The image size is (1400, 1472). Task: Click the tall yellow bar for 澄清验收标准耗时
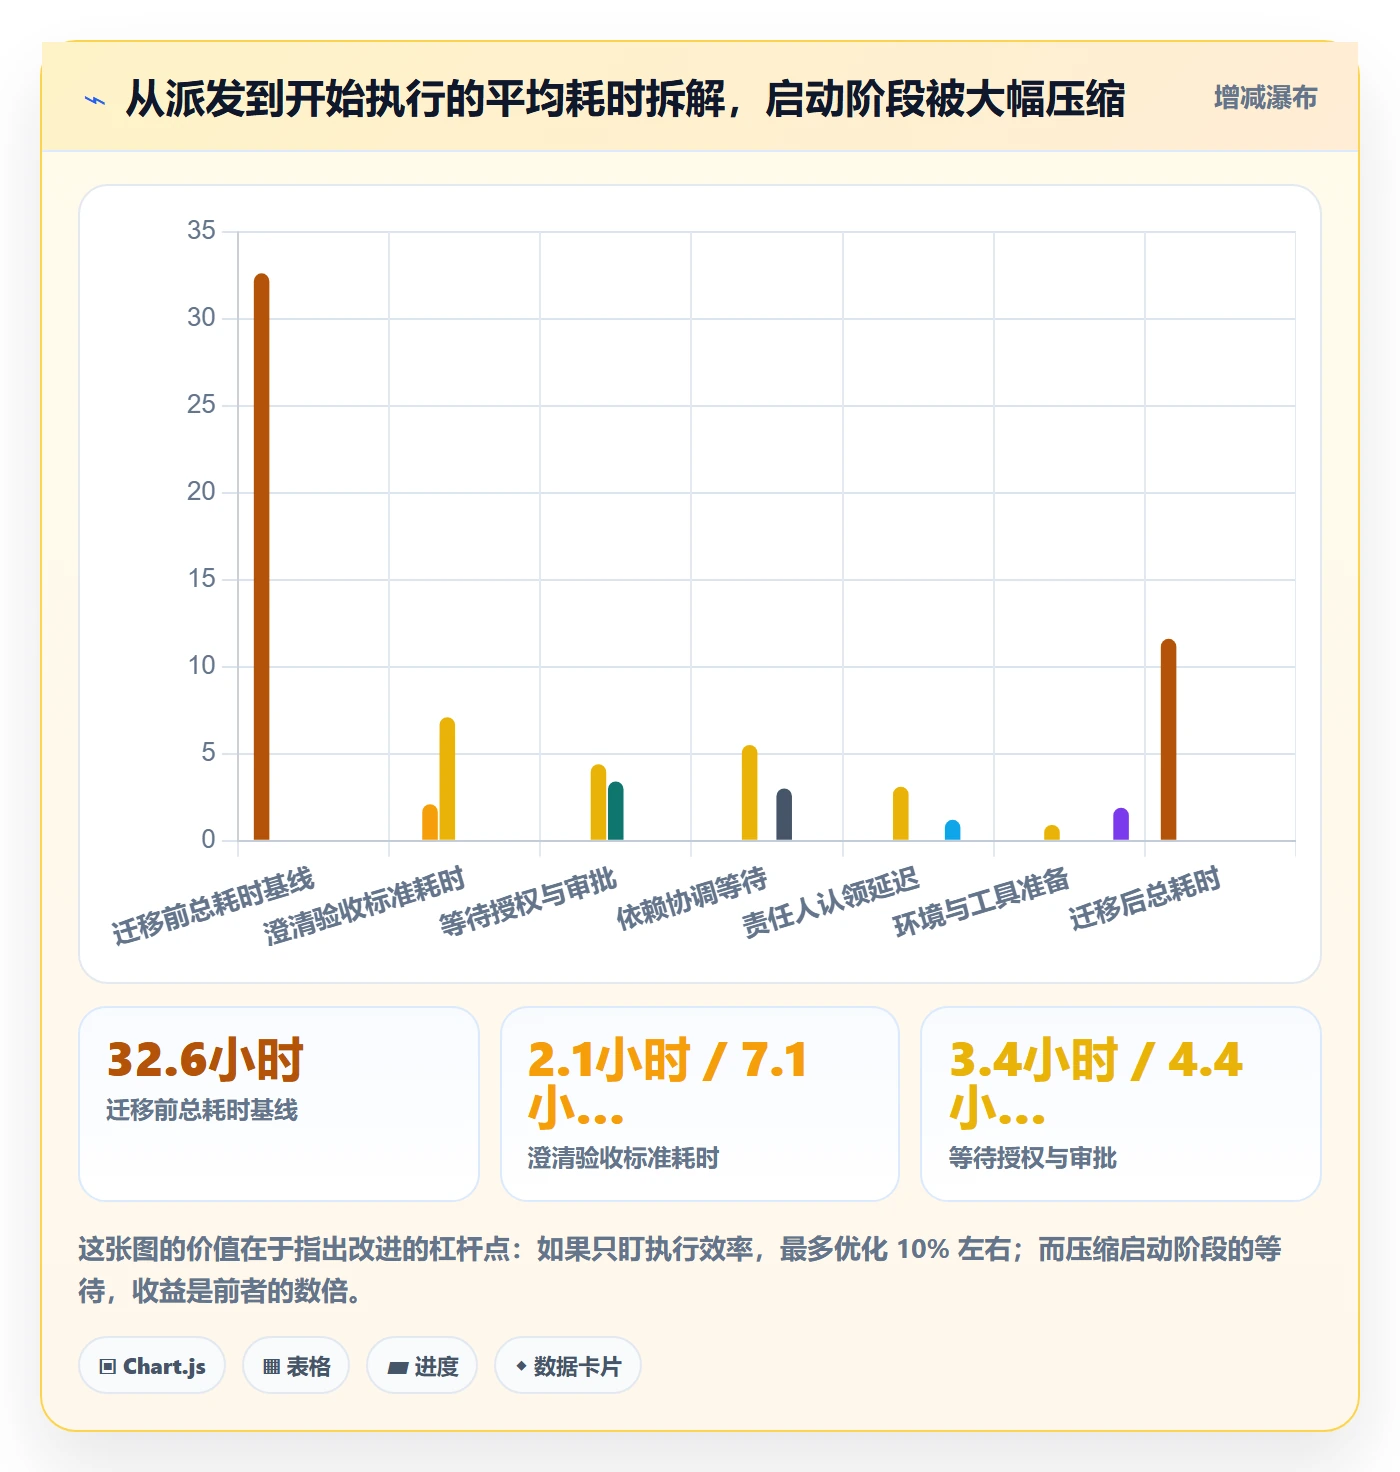[447, 778]
